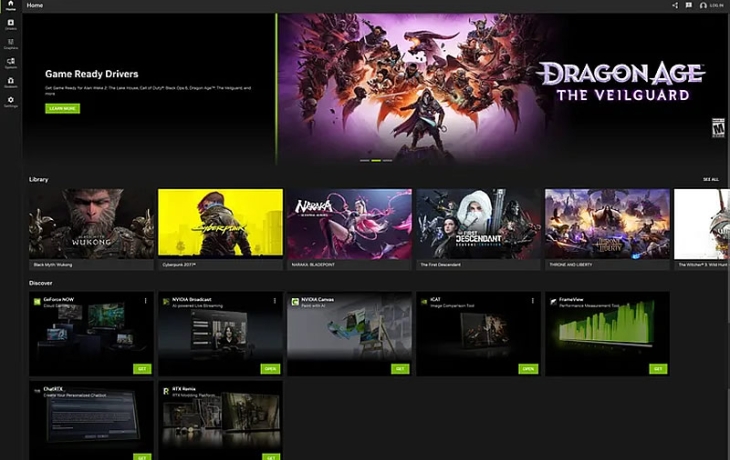Click the RTX Remix card title
The width and height of the screenshot is (730, 460).
click(184, 389)
